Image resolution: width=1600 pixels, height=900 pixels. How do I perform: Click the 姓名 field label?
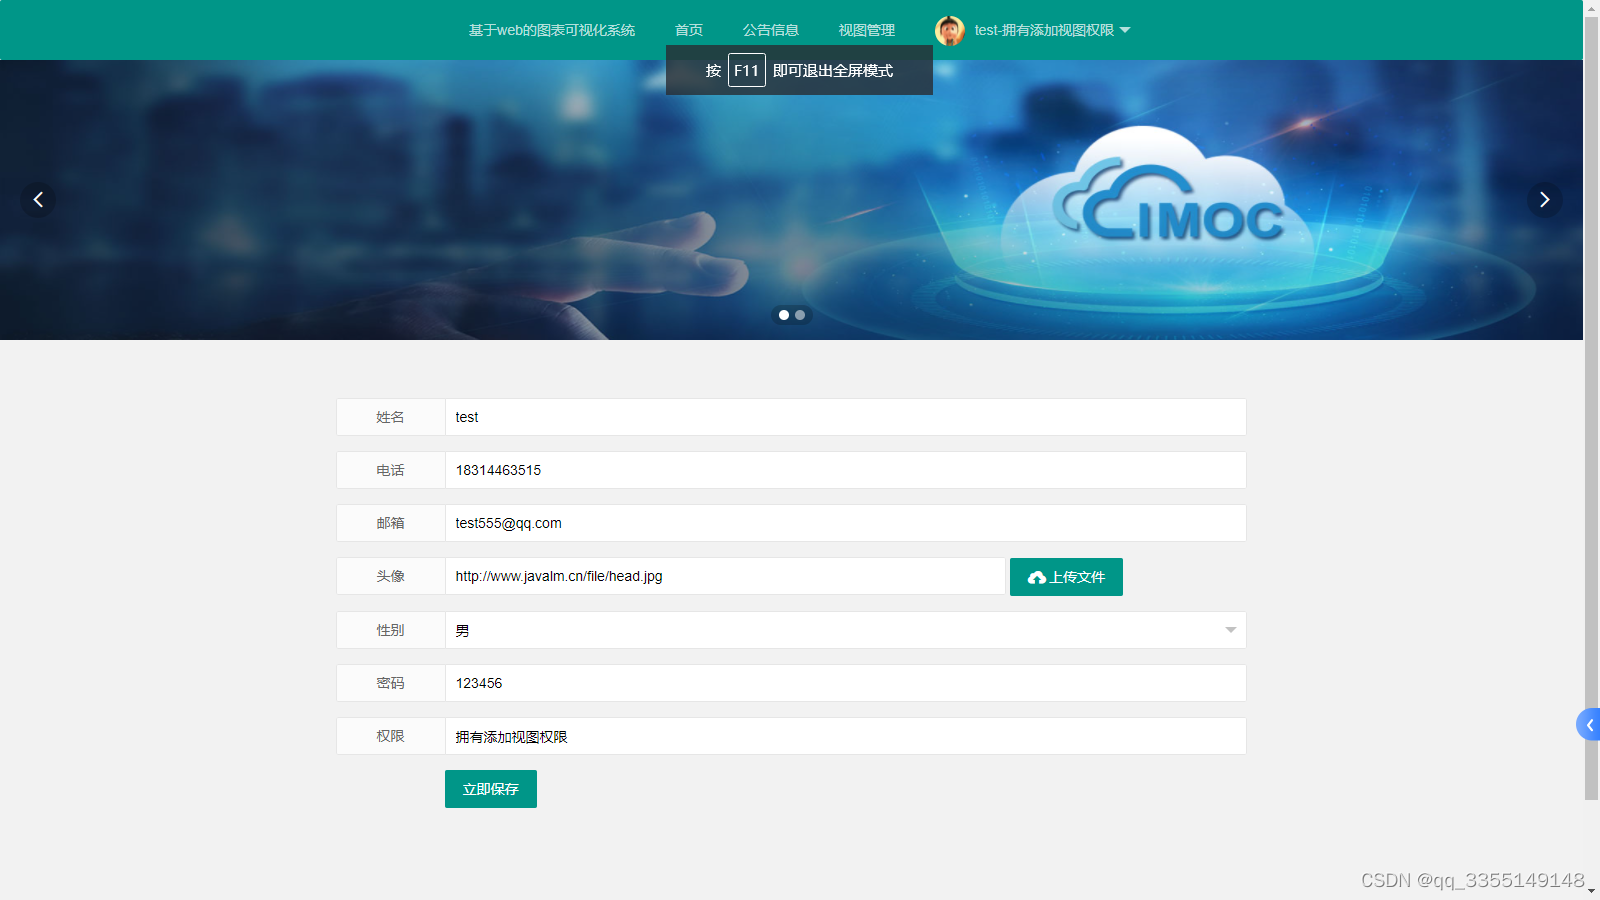[x=390, y=417]
